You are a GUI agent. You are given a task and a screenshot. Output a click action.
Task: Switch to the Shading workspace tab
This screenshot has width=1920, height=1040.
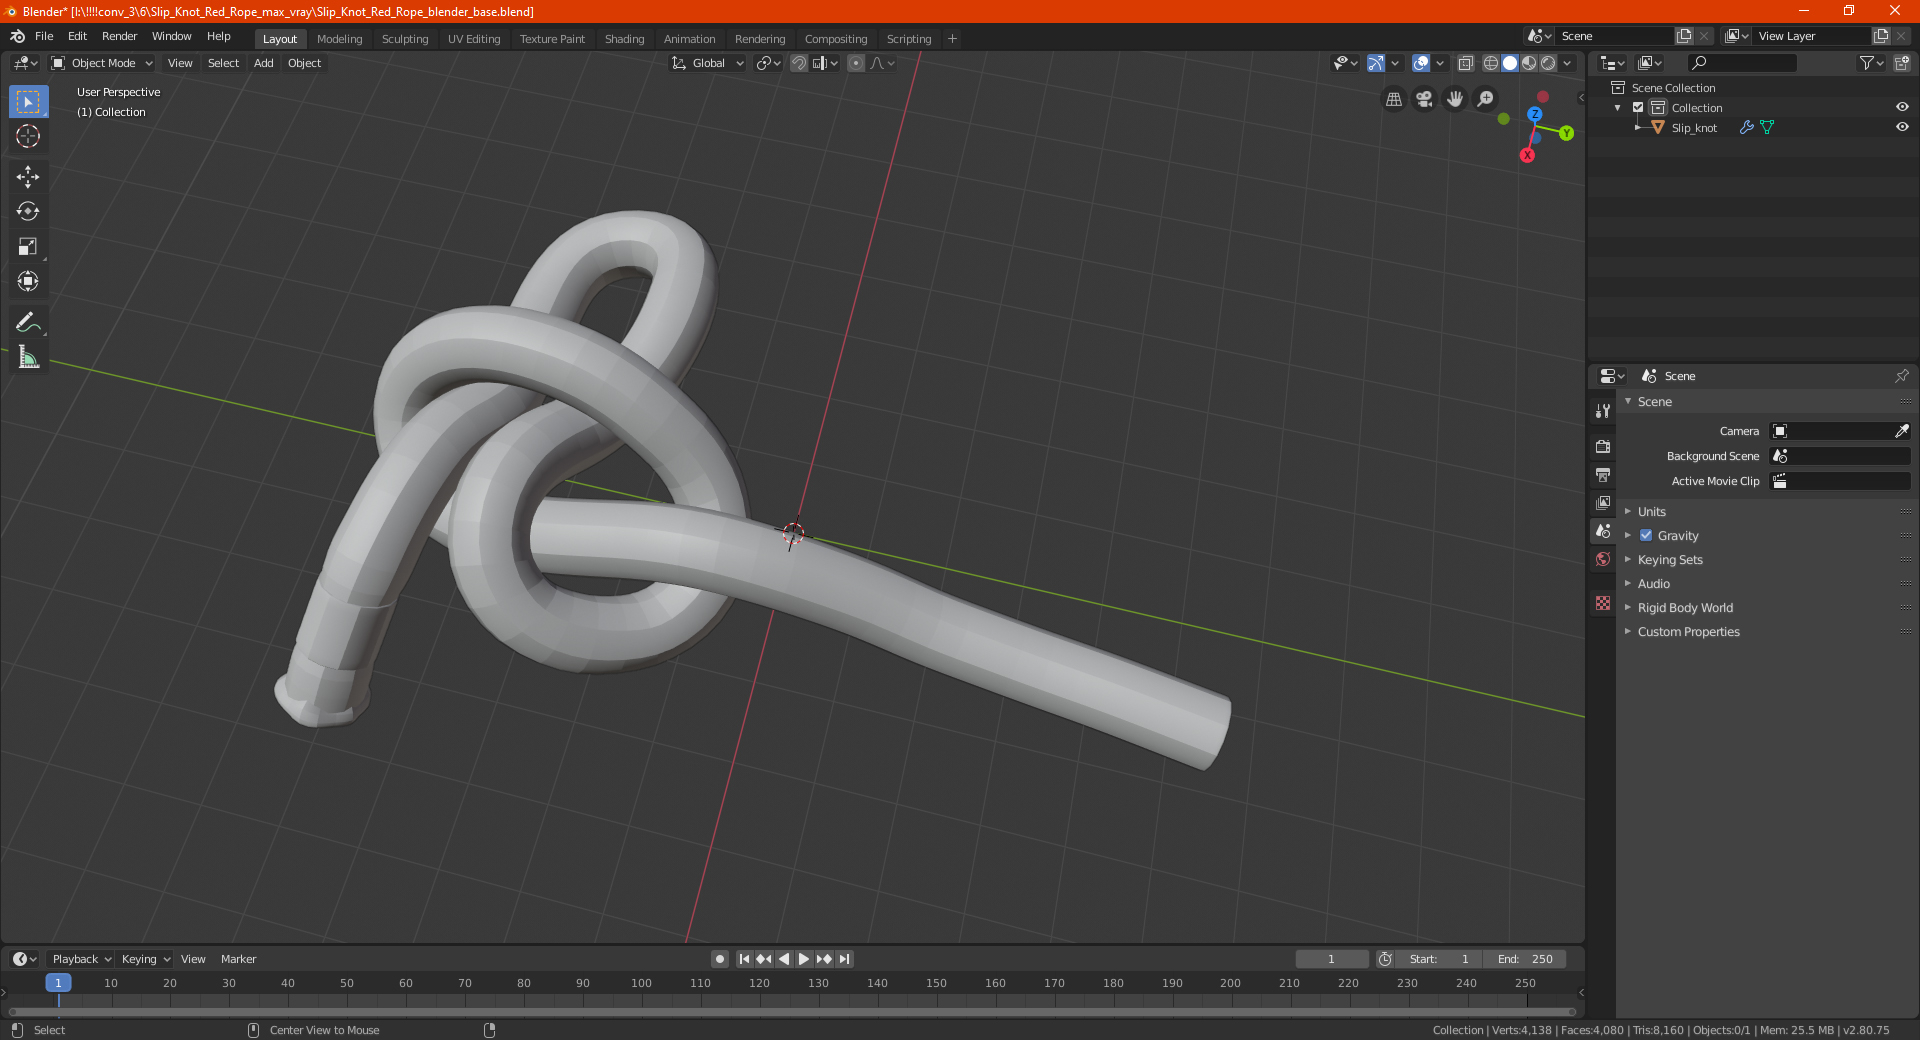pos(624,39)
